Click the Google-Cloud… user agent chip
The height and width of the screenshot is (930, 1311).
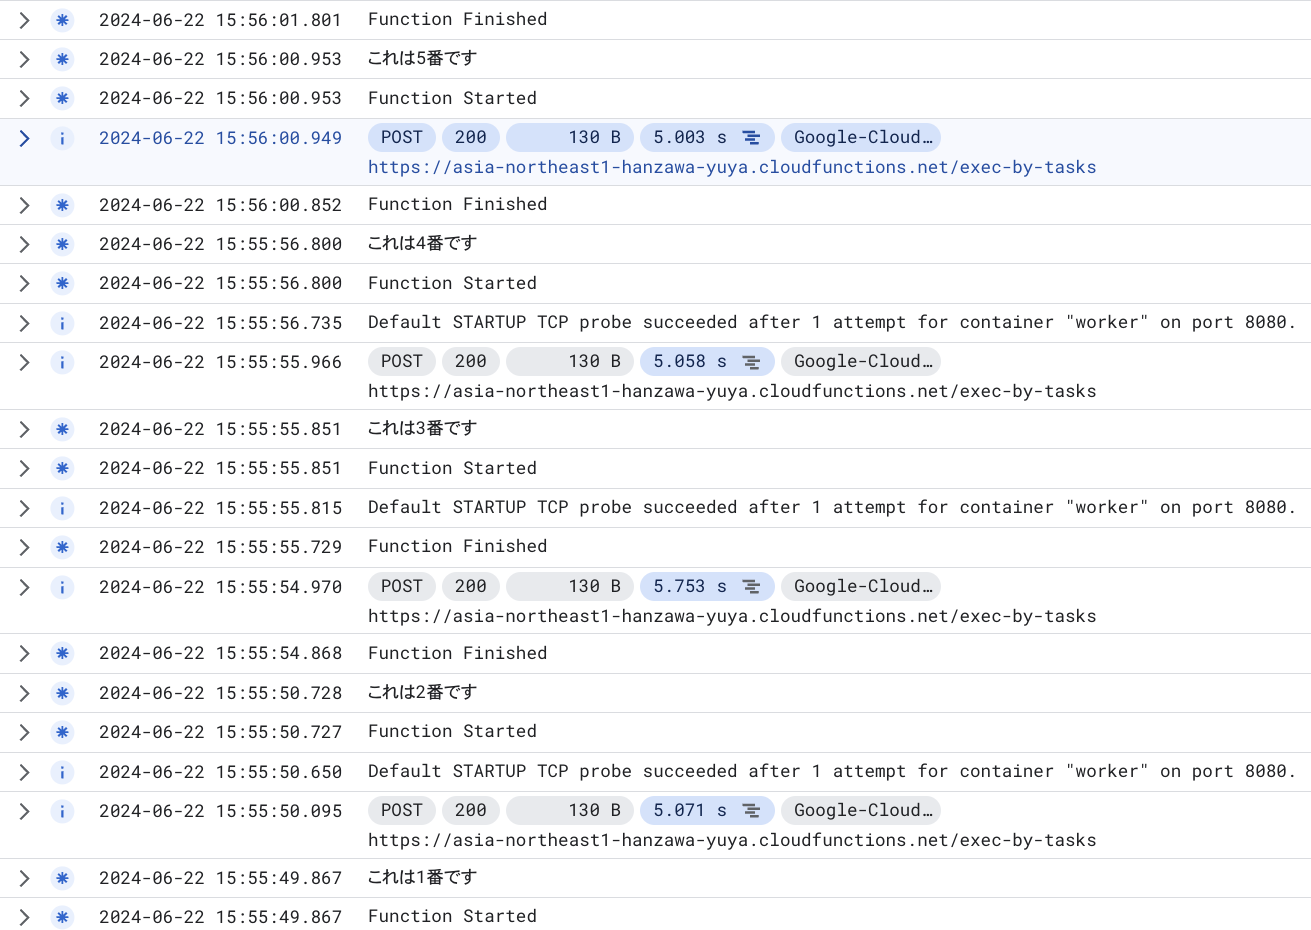[x=861, y=138]
